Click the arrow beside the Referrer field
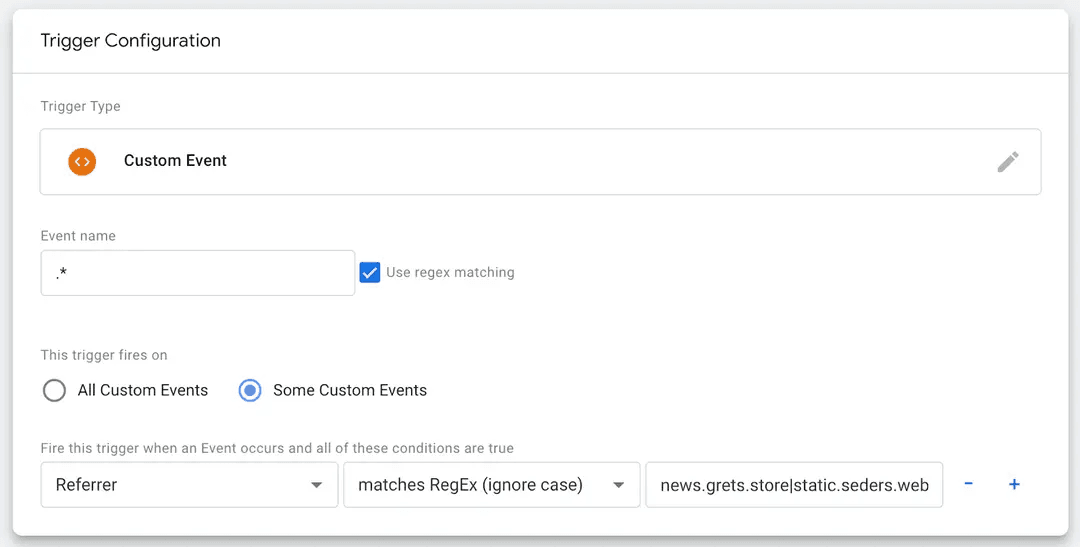The image size is (1080, 547). tap(316, 485)
